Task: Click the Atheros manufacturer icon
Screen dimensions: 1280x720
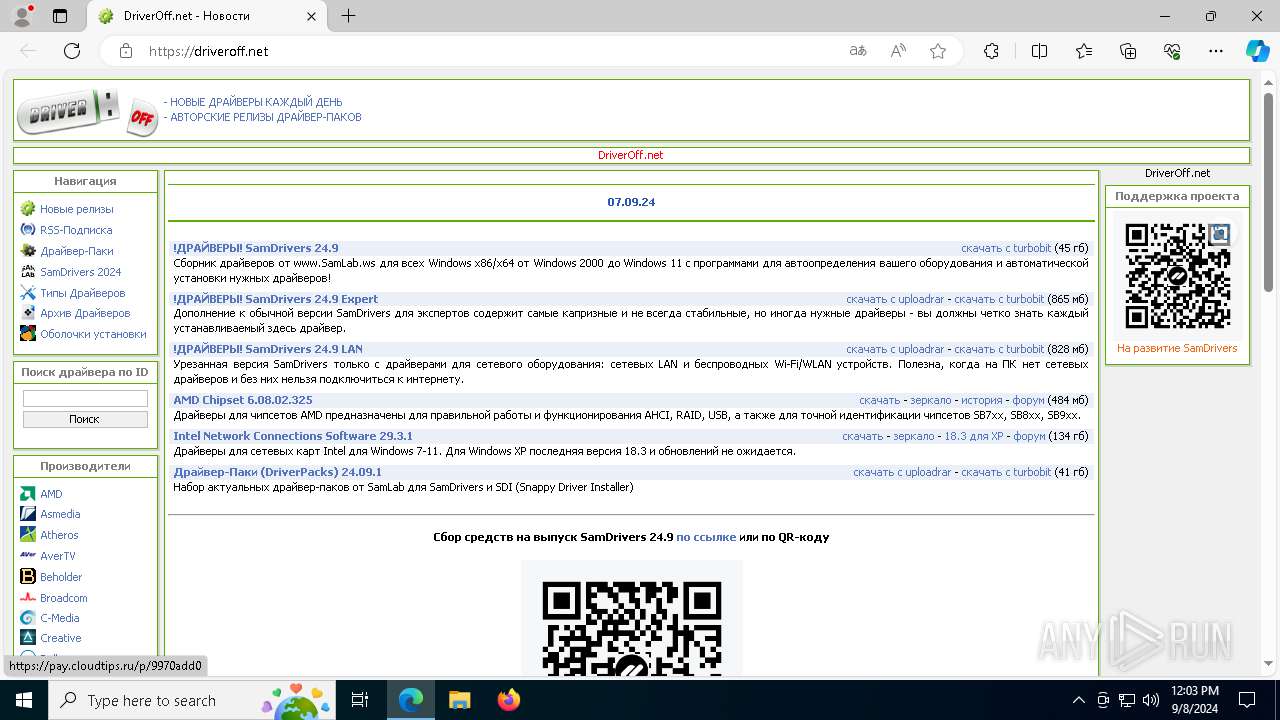Action: click(x=28, y=535)
